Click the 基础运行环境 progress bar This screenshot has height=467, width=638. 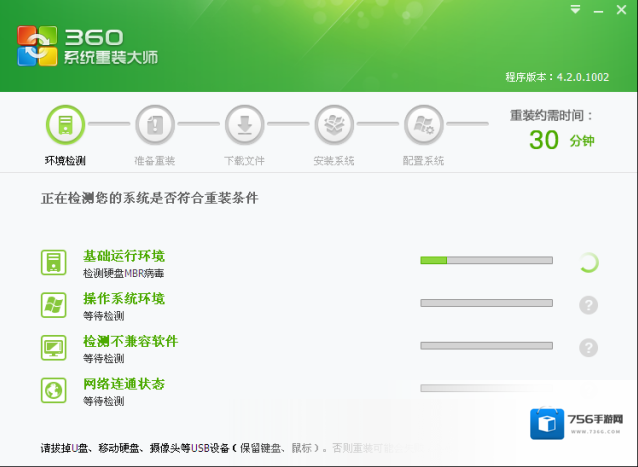[x=486, y=260]
